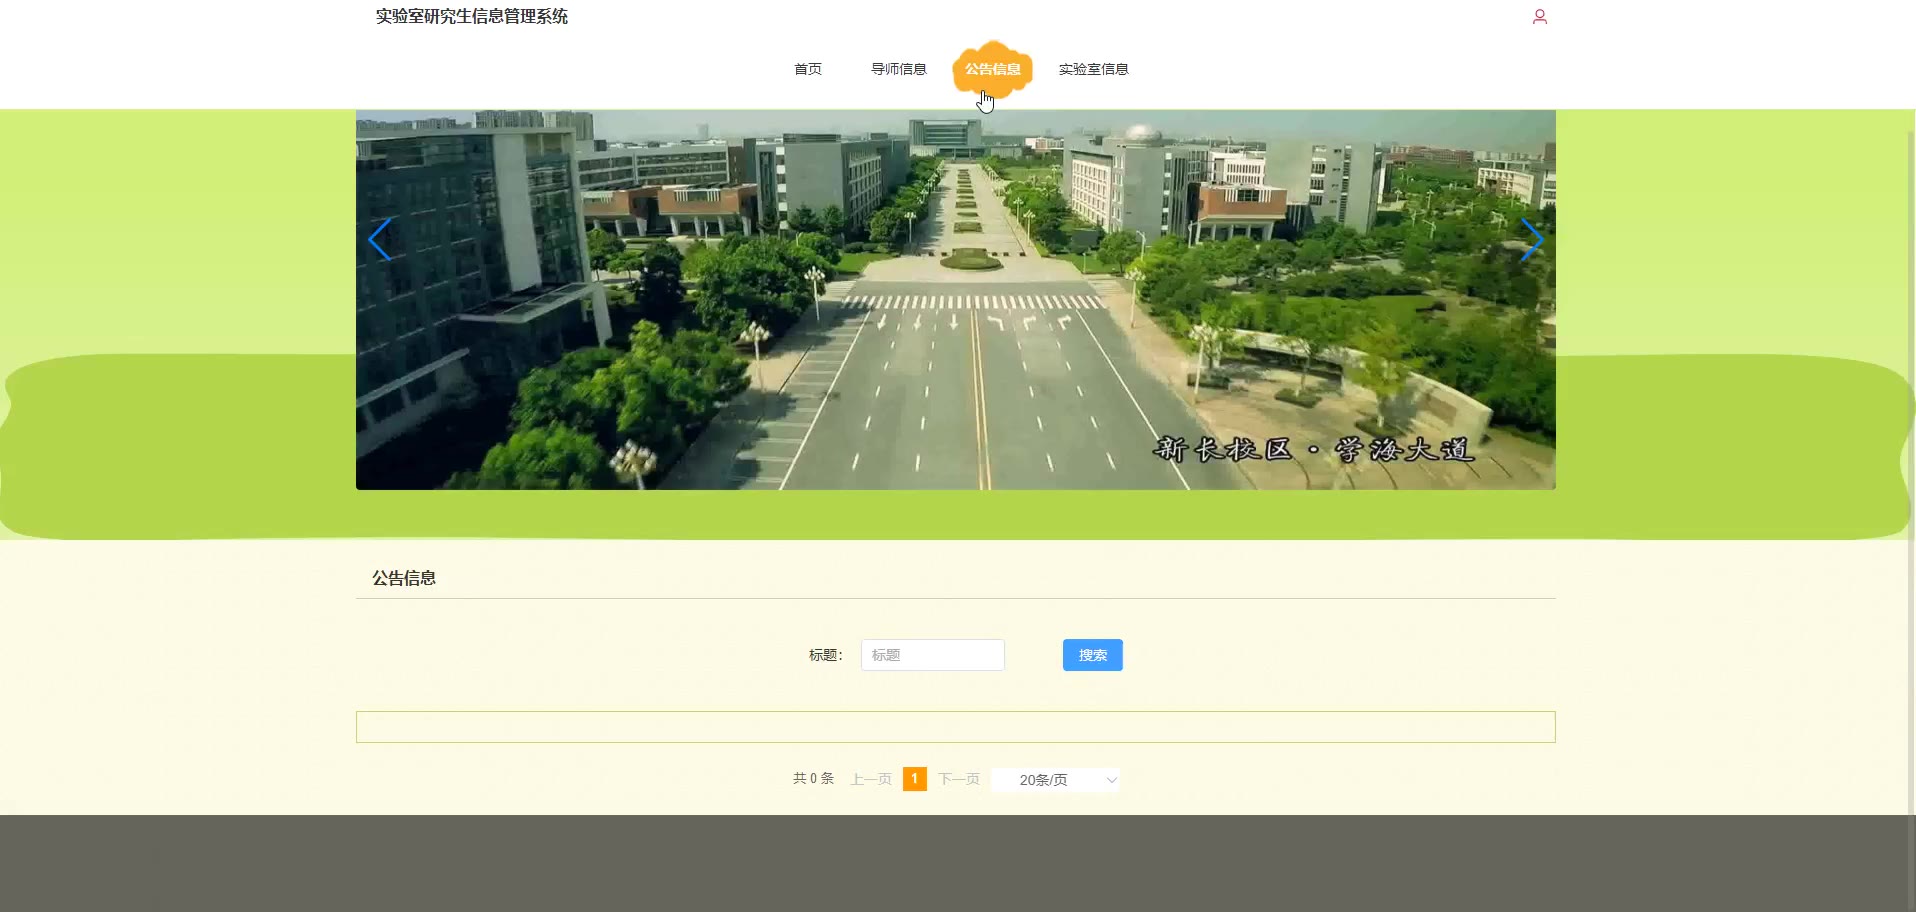Open the 实验室信息 page
The width and height of the screenshot is (1916, 912).
pyautogui.click(x=1094, y=69)
